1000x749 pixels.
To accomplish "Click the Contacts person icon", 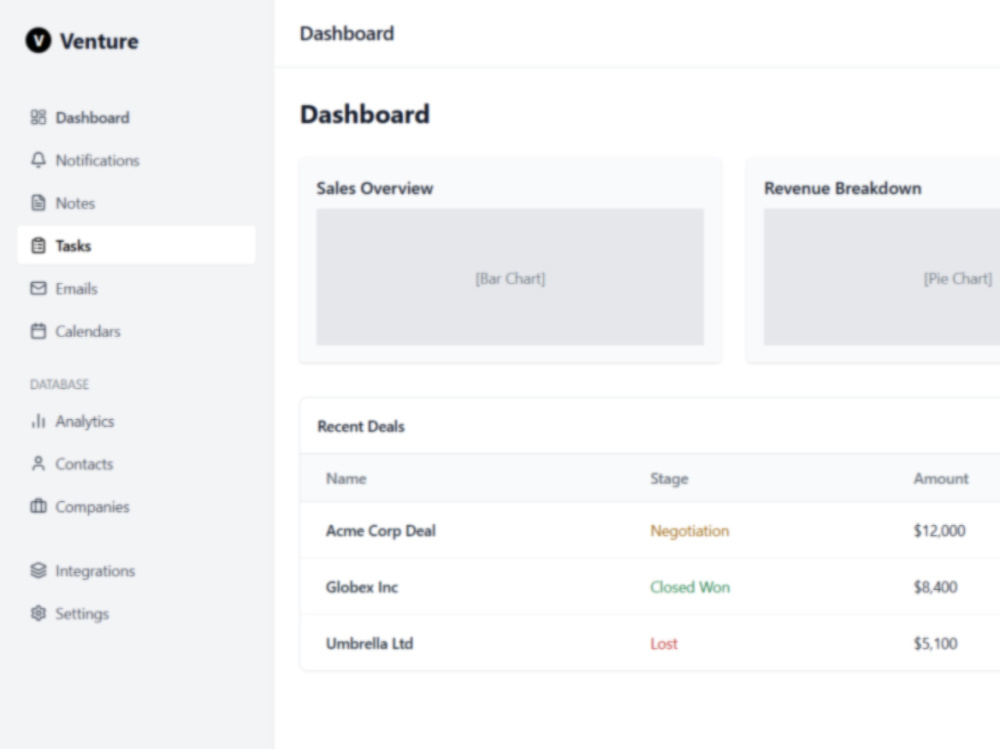I will pyautogui.click(x=38, y=464).
